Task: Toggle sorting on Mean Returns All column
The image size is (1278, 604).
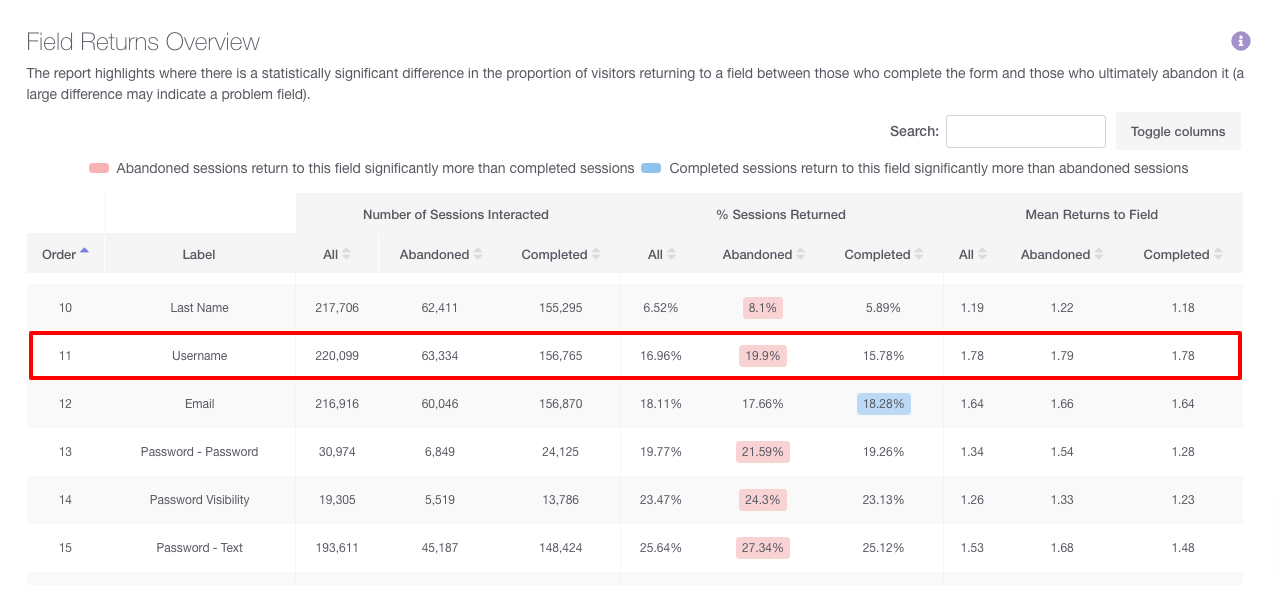Action: pos(983,254)
